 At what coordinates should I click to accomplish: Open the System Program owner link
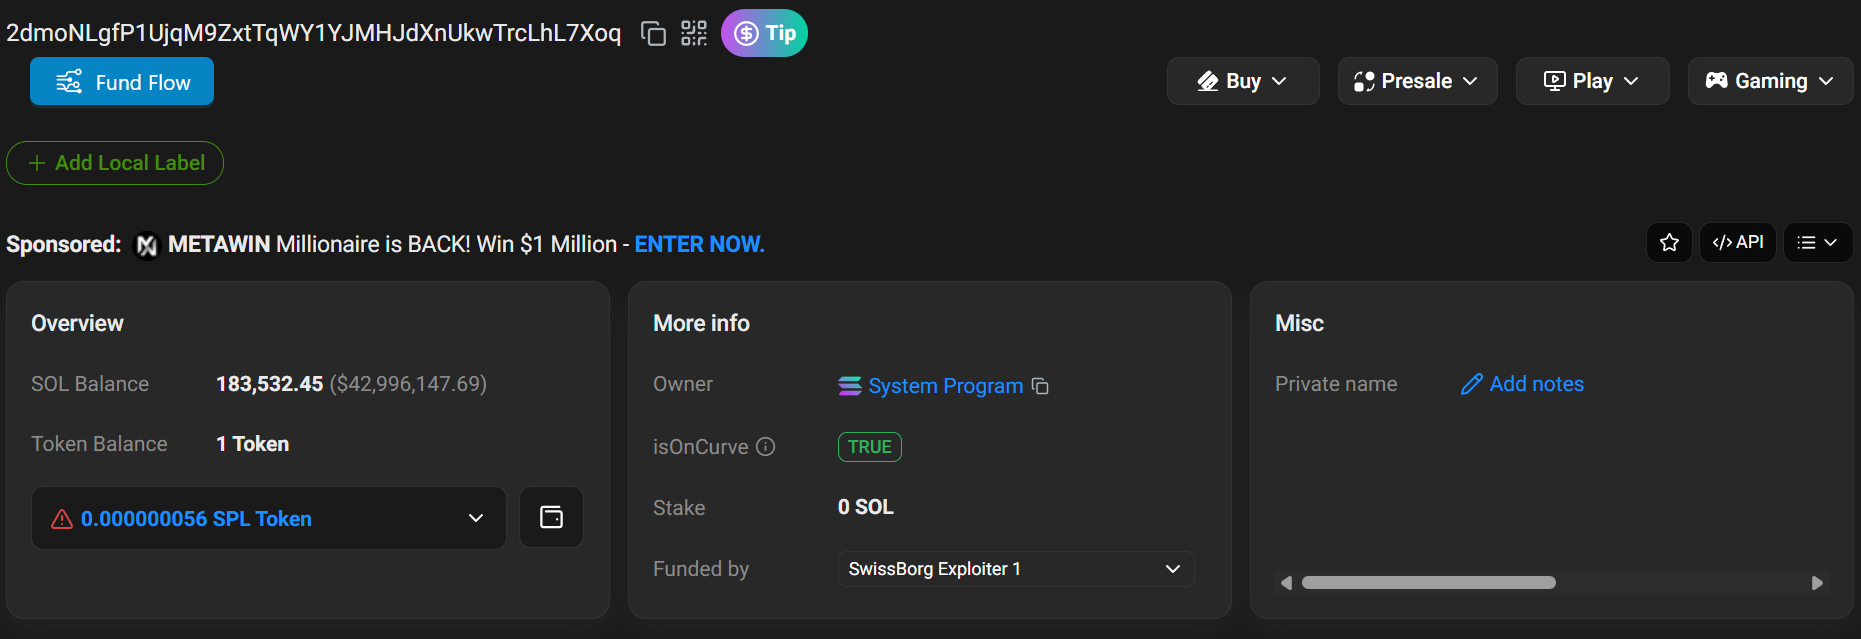[944, 386]
